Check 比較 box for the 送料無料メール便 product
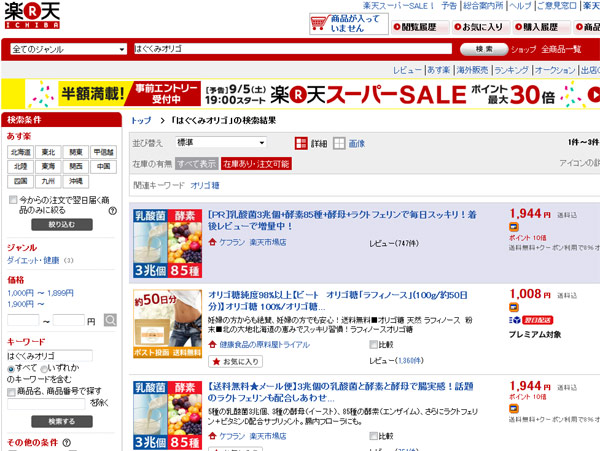Image resolution: width=600 pixels, height=451 pixels. [x=373, y=436]
